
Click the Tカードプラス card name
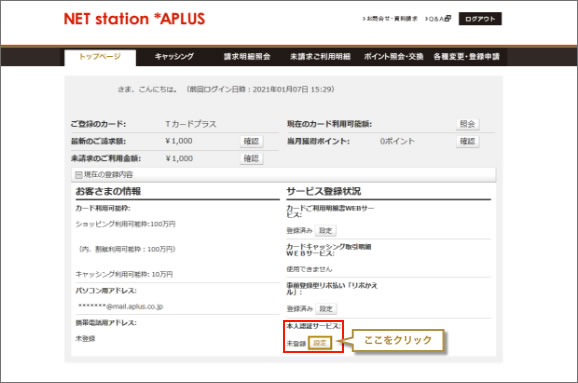tap(191, 124)
